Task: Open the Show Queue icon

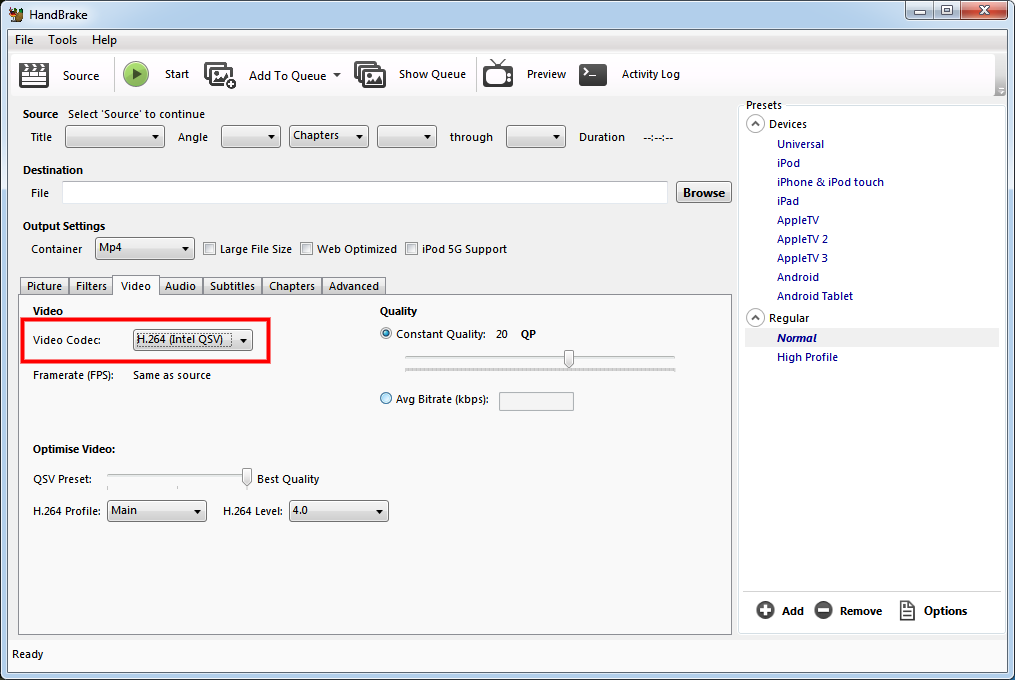Action: pyautogui.click(x=370, y=75)
